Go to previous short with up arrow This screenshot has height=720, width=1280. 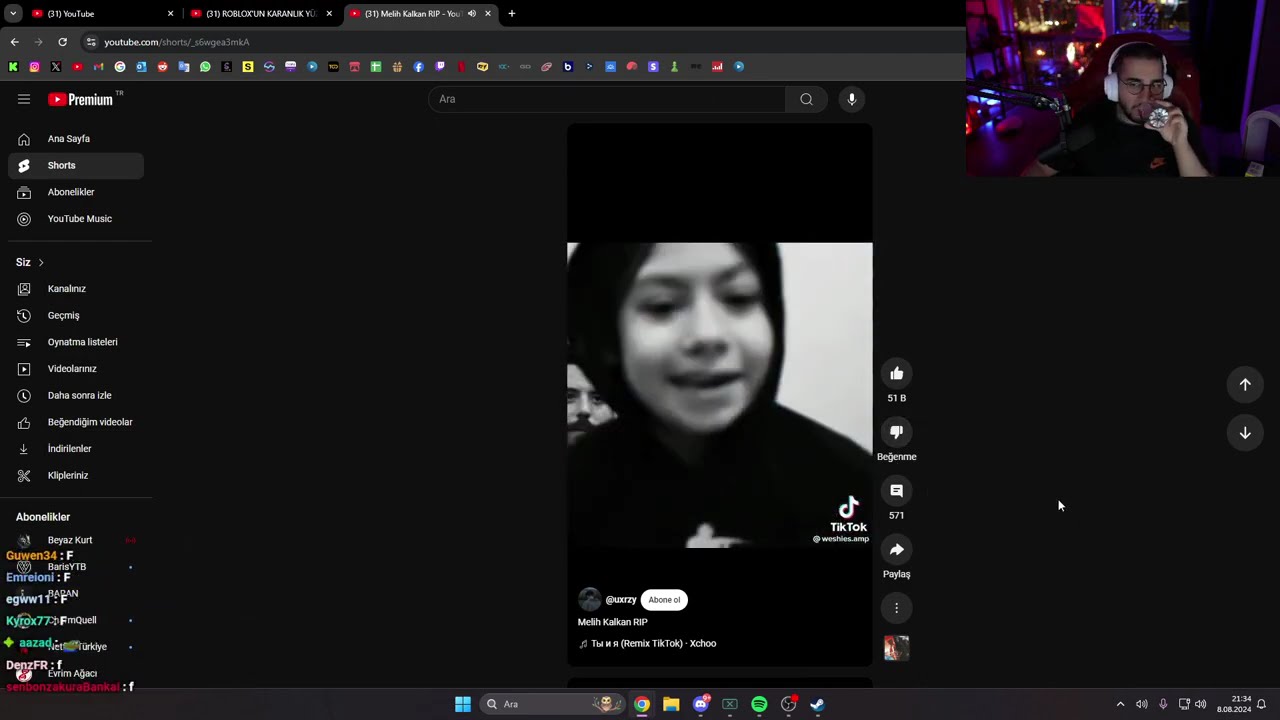[x=1245, y=385]
